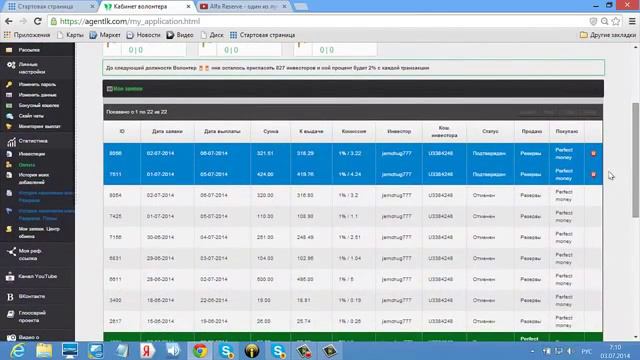
Task: Click the Мои заявки panel heading
Action: coord(128,89)
